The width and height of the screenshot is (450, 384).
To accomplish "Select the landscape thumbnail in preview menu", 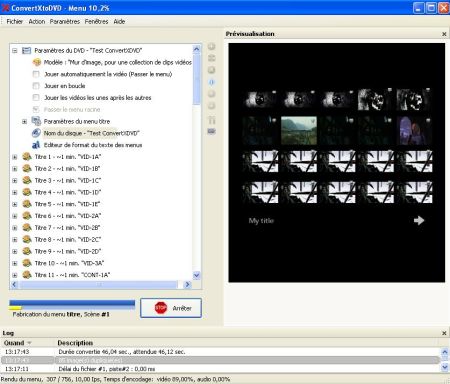I will pos(299,130).
